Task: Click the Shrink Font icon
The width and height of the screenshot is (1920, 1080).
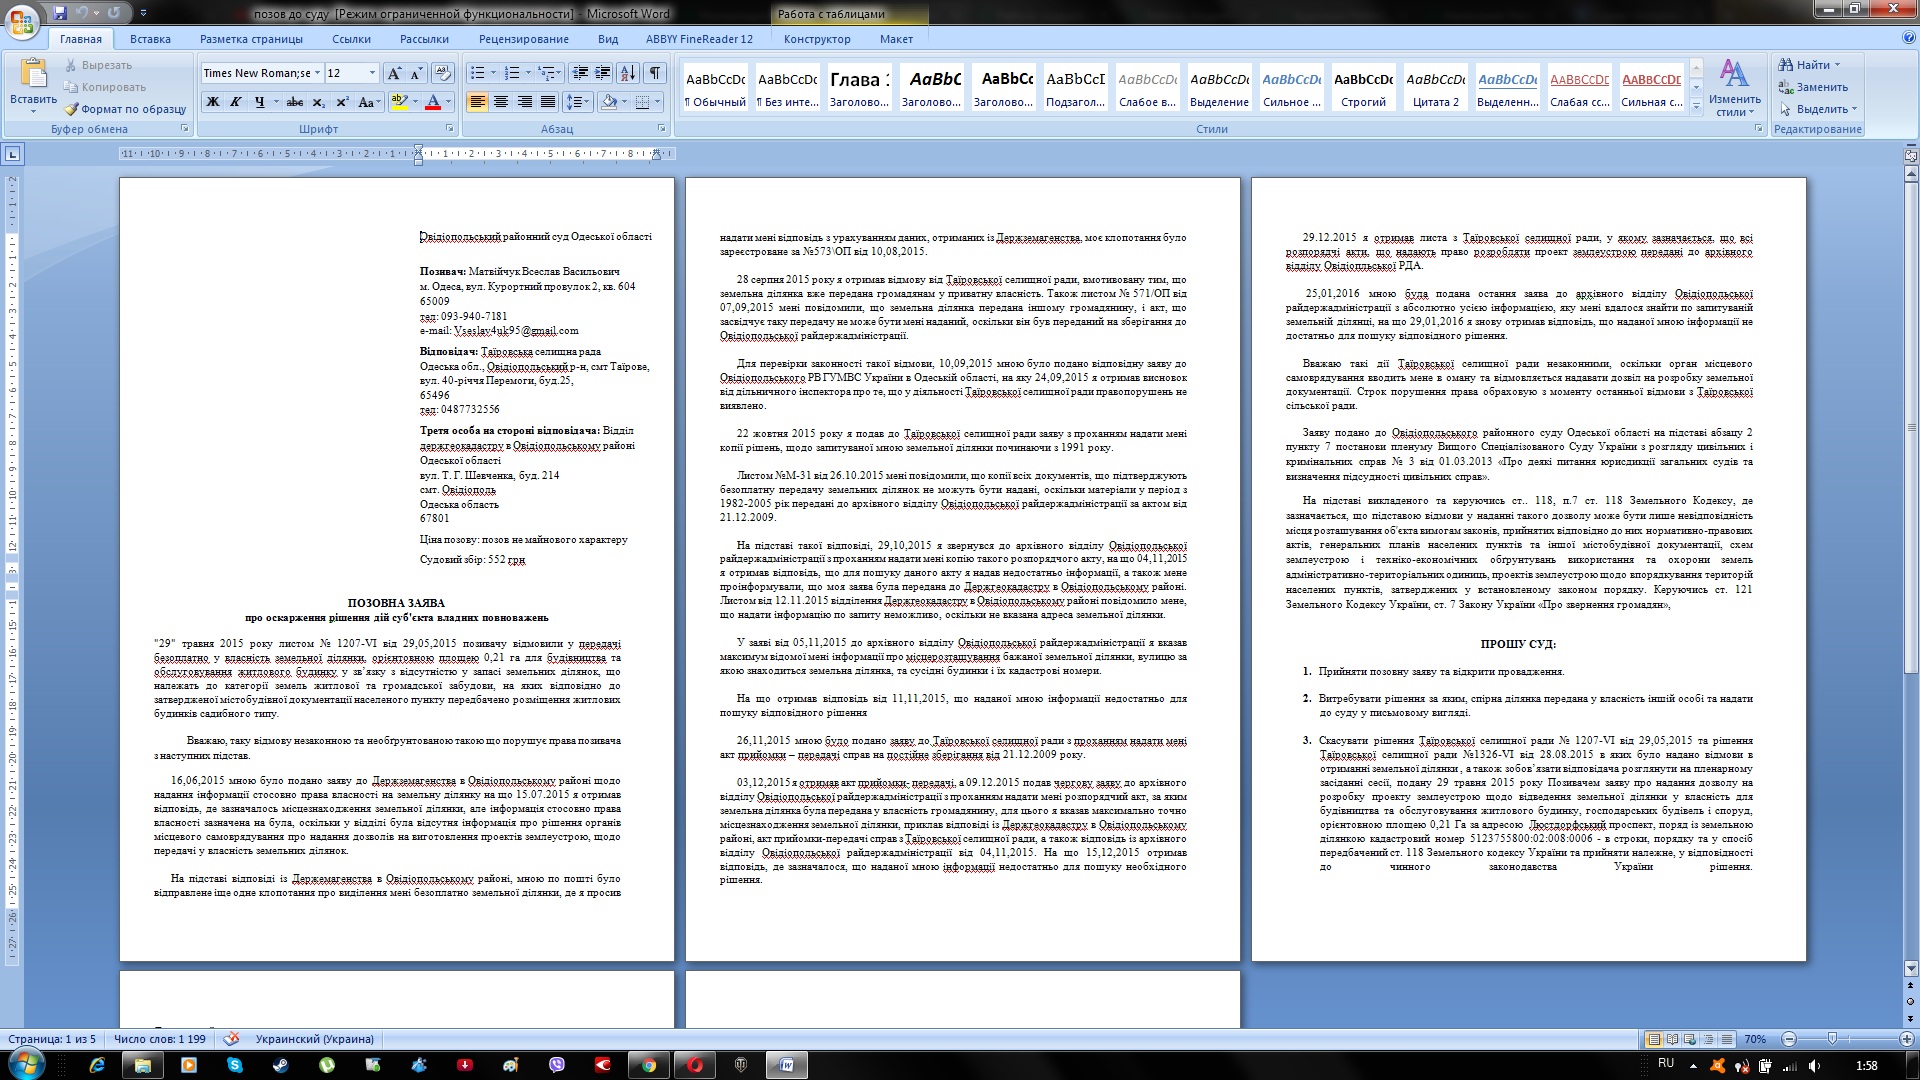Action: pos(417,73)
